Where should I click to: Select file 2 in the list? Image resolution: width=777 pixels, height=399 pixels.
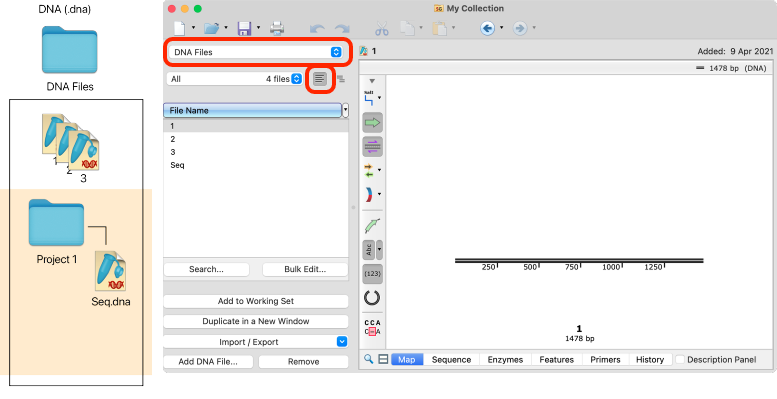click(256, 139)
